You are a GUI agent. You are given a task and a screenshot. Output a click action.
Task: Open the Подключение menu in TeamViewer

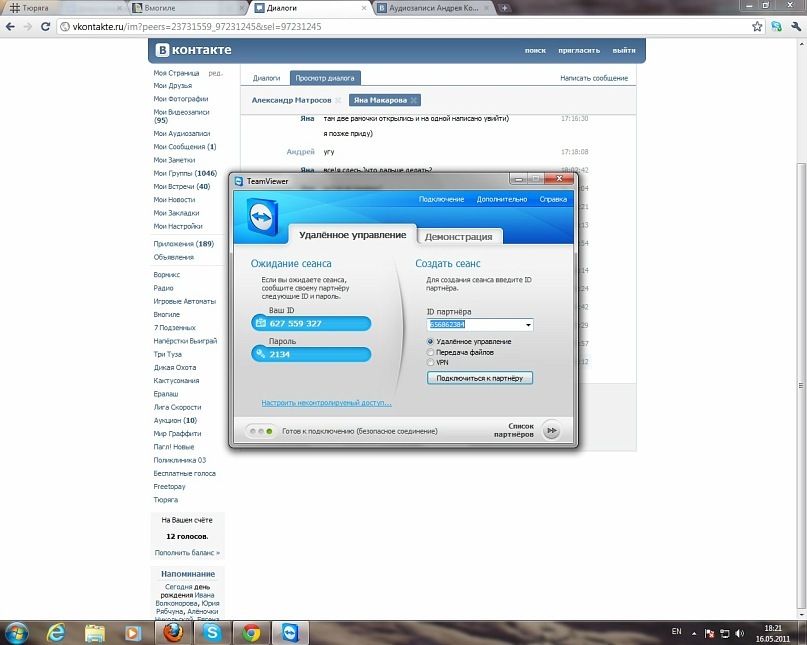pos(441,199)
